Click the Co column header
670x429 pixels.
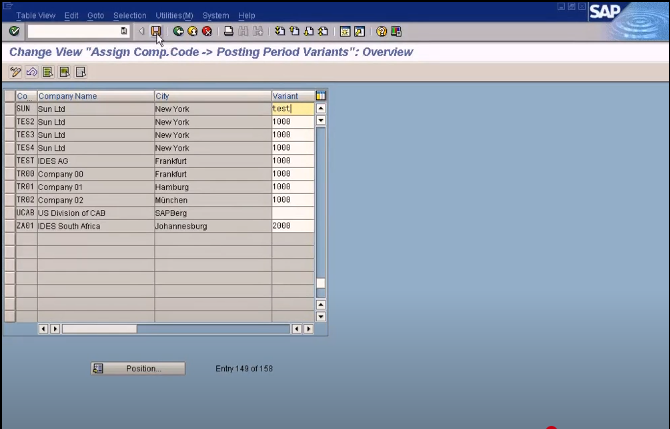tap(26, 96)
